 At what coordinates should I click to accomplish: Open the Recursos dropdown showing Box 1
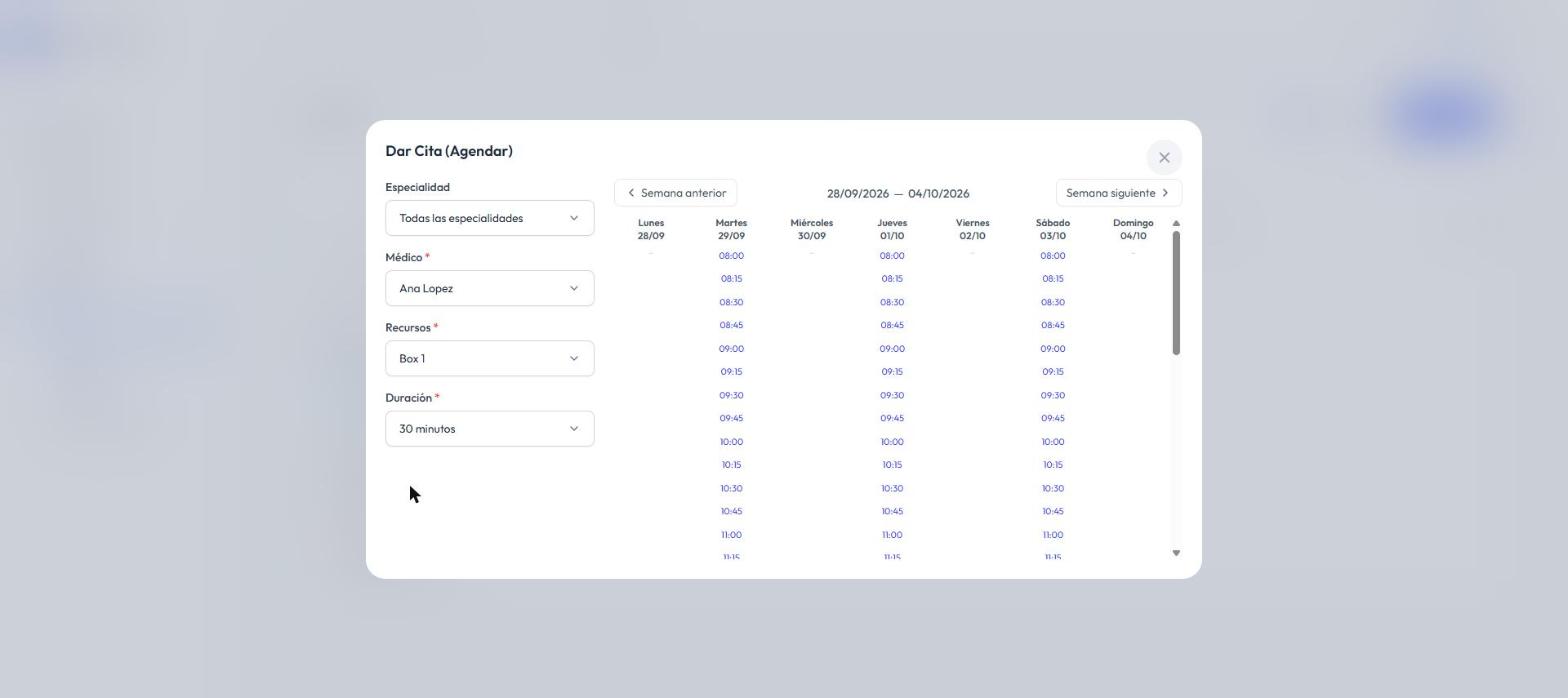(490, 358)
